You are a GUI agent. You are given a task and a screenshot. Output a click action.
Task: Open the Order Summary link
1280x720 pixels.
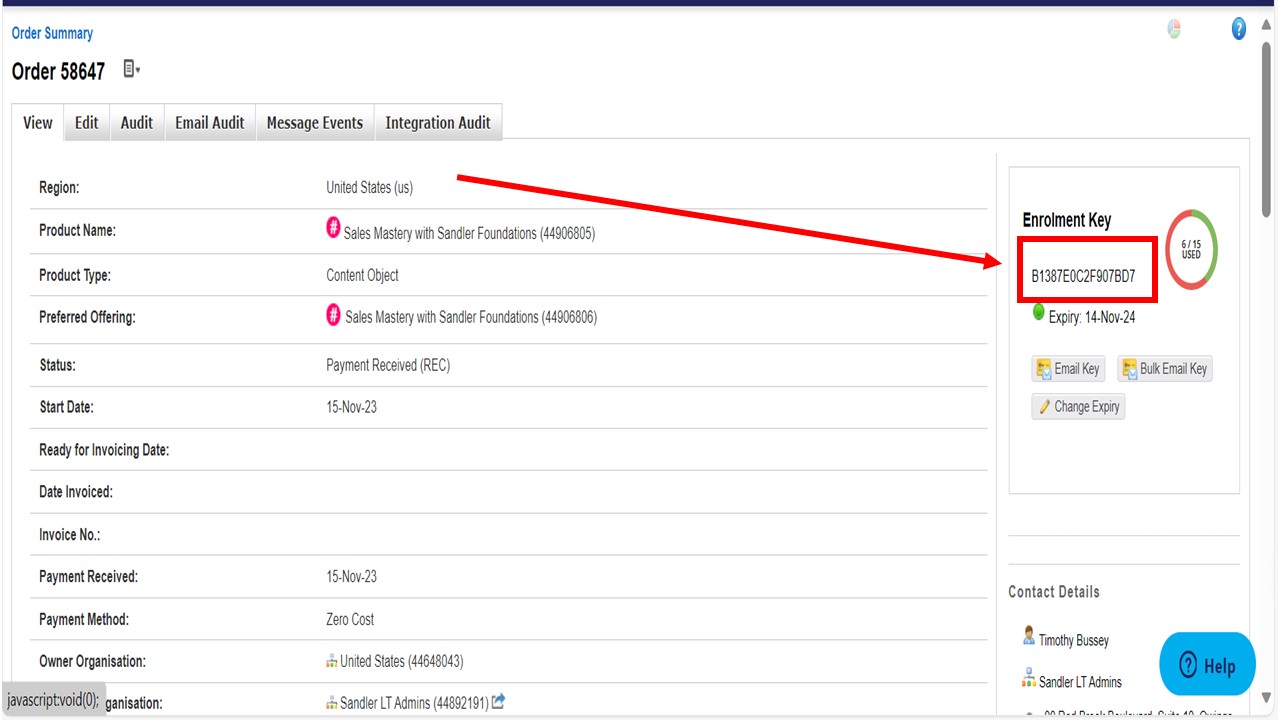click(x=51, y=32)
